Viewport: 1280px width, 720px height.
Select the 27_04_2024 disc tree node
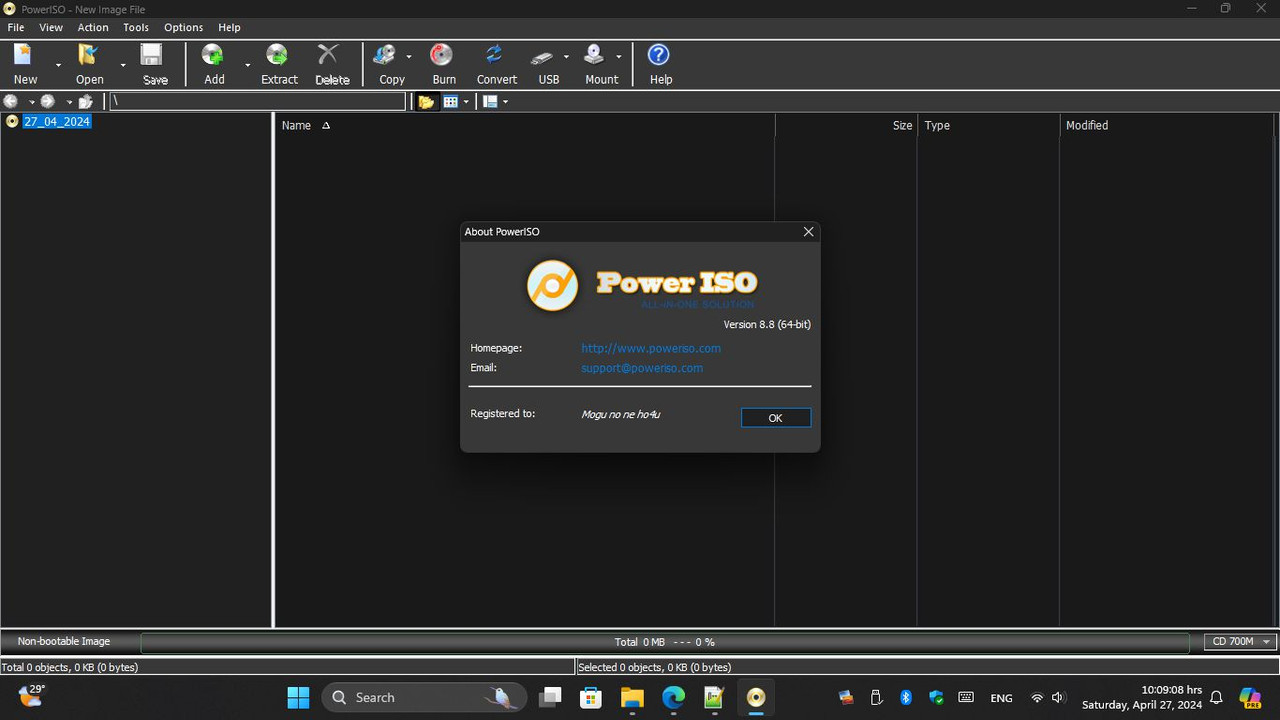(x=57, y=121)
